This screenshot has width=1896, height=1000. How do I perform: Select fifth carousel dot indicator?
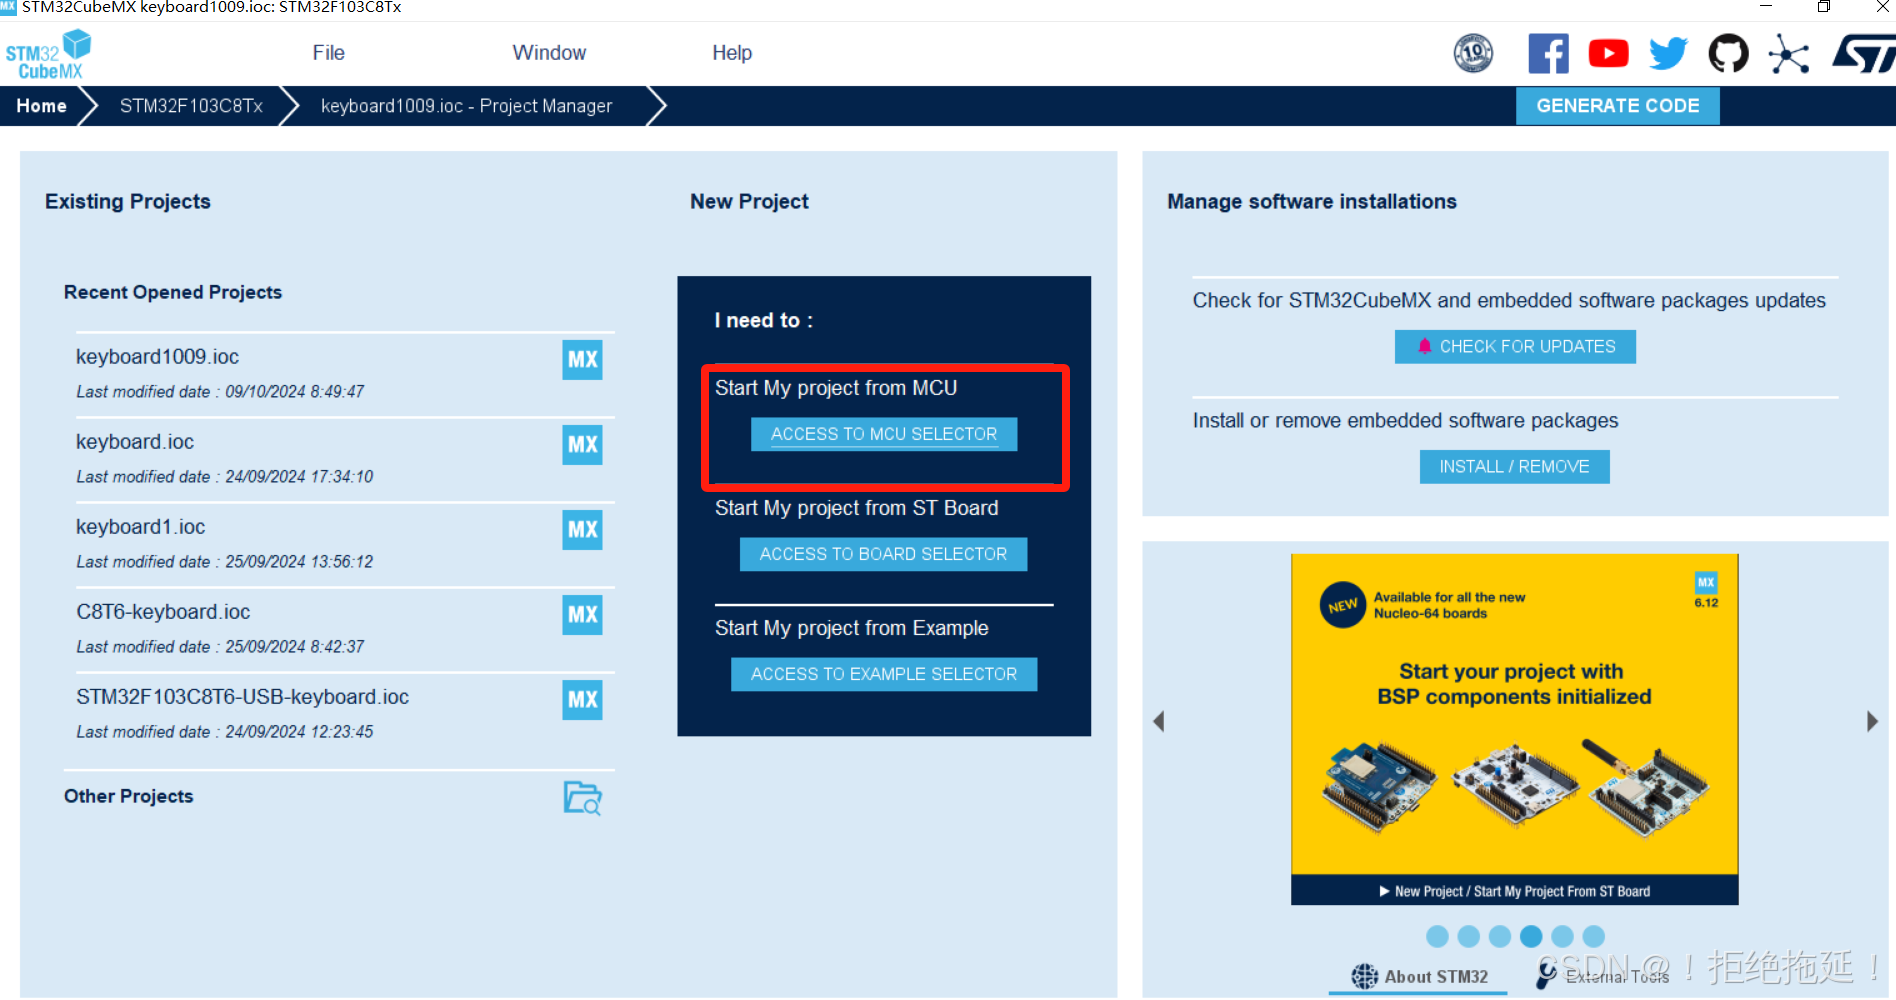coord(1562,936)
